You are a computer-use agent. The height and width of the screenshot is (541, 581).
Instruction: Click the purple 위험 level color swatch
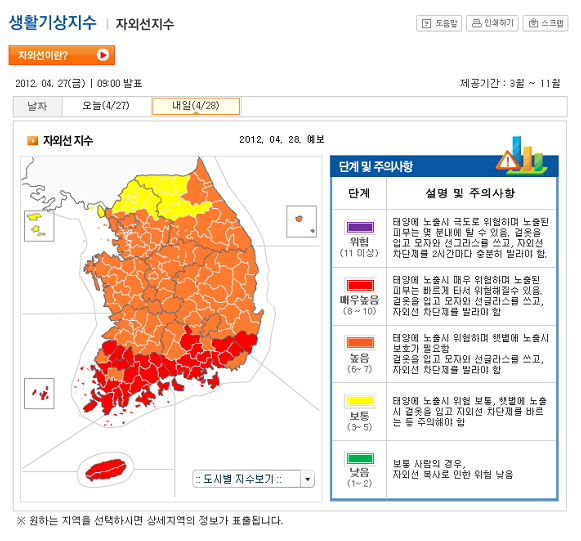click(360, 227)
